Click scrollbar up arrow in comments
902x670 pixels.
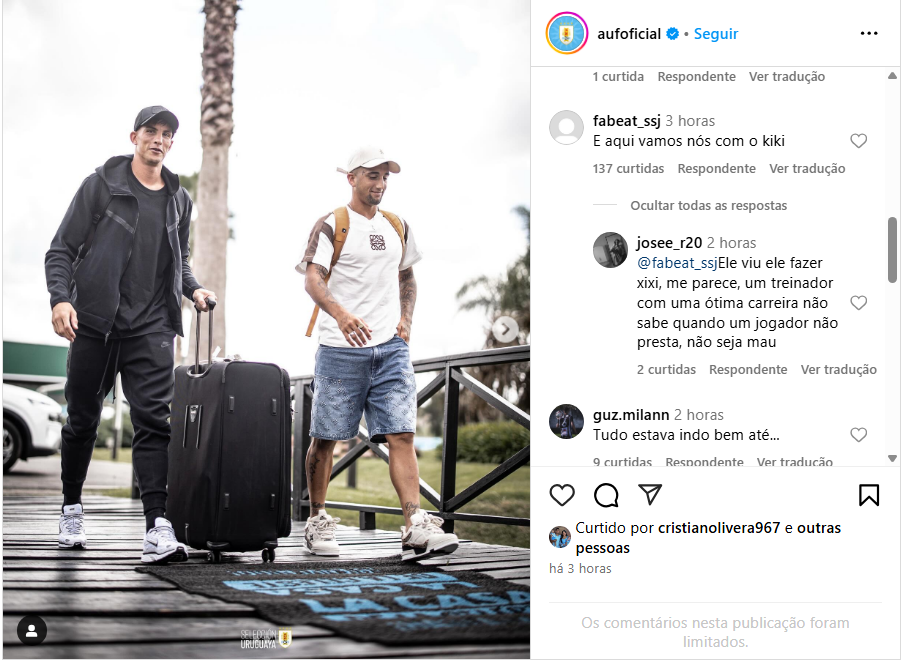pyautogui.click(x=892, y=76)
